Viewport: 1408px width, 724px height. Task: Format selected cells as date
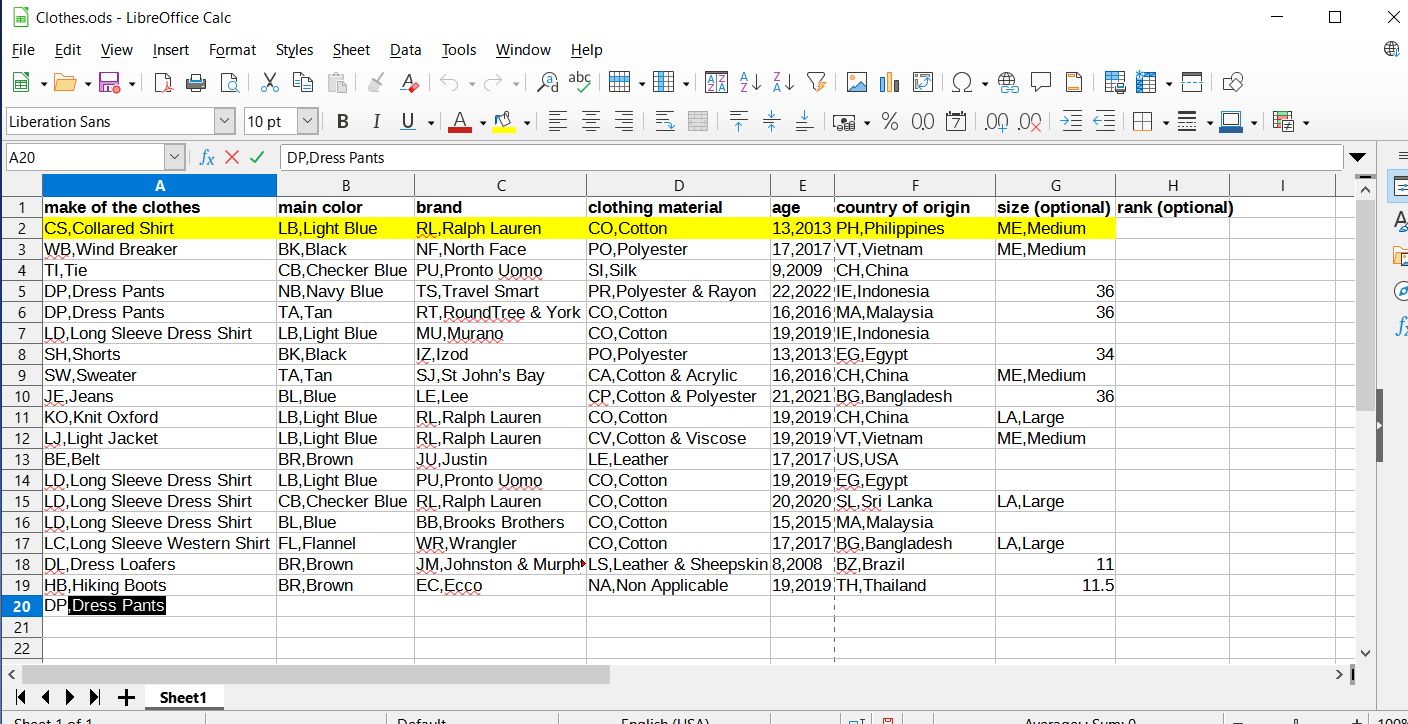tap(956, 122)
